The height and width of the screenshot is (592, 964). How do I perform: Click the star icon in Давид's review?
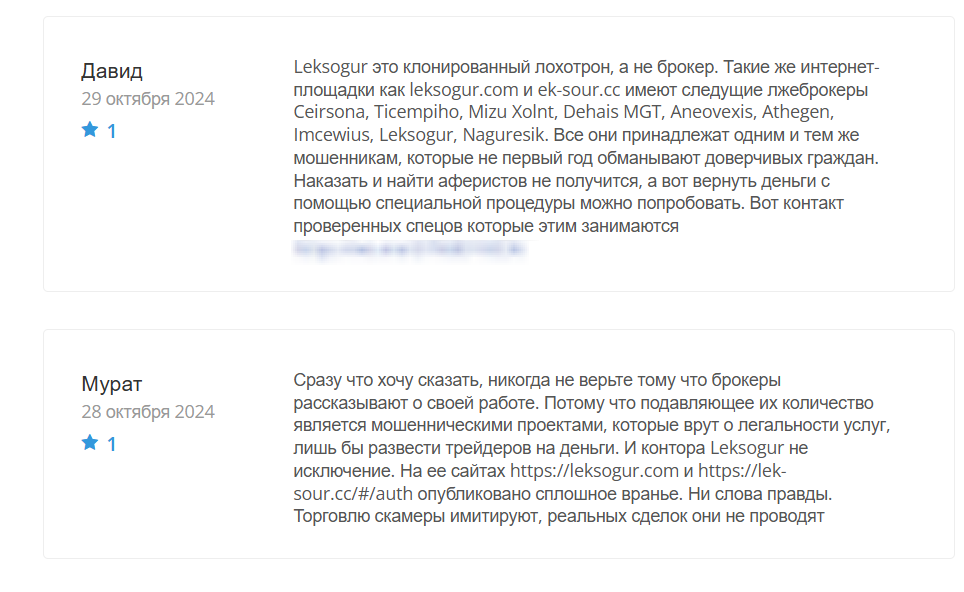point(90,130)
